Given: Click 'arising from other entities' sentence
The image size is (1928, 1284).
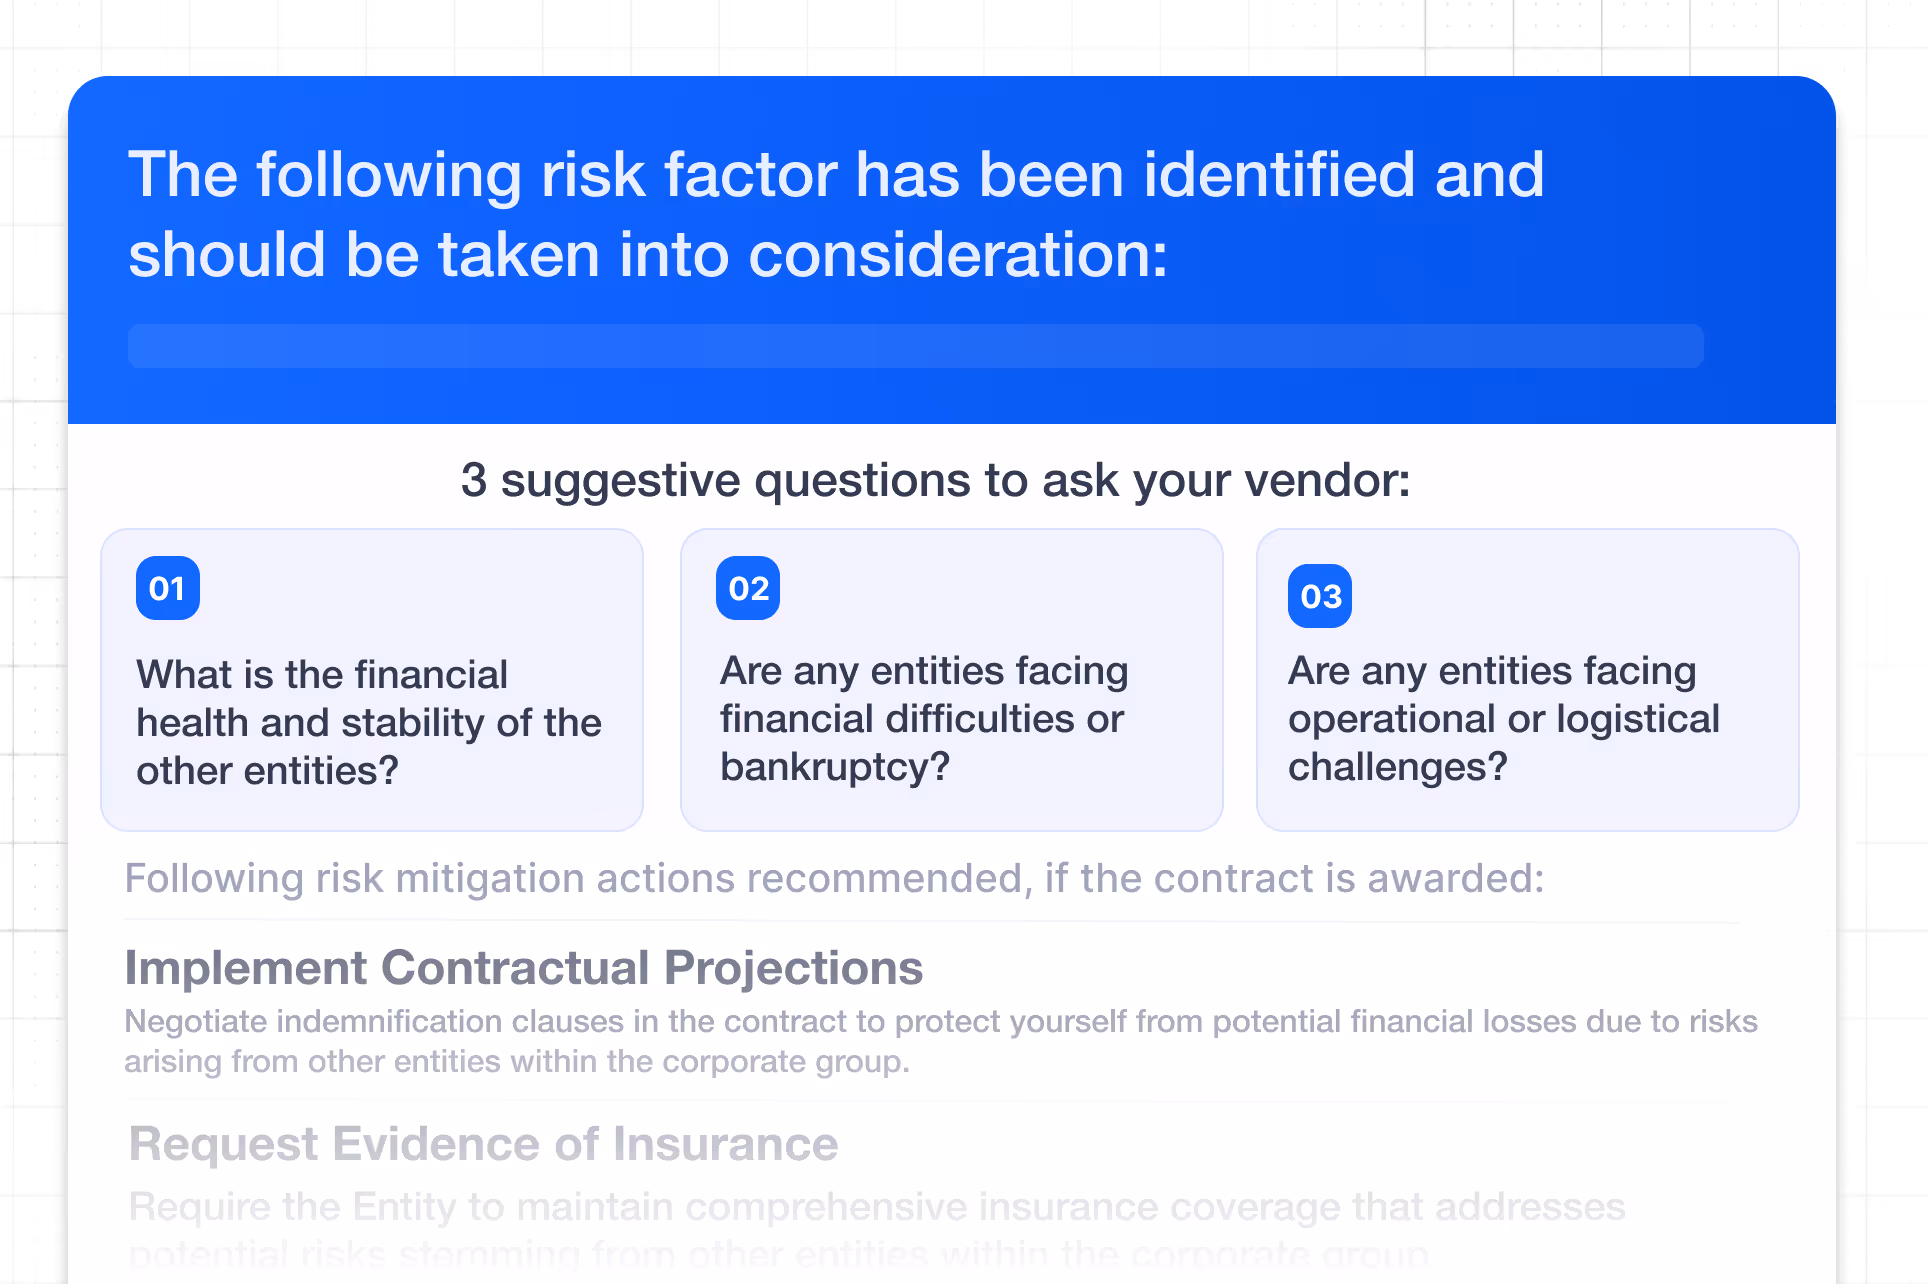Looking at the screenshot, I should [x=517, y=1061].
